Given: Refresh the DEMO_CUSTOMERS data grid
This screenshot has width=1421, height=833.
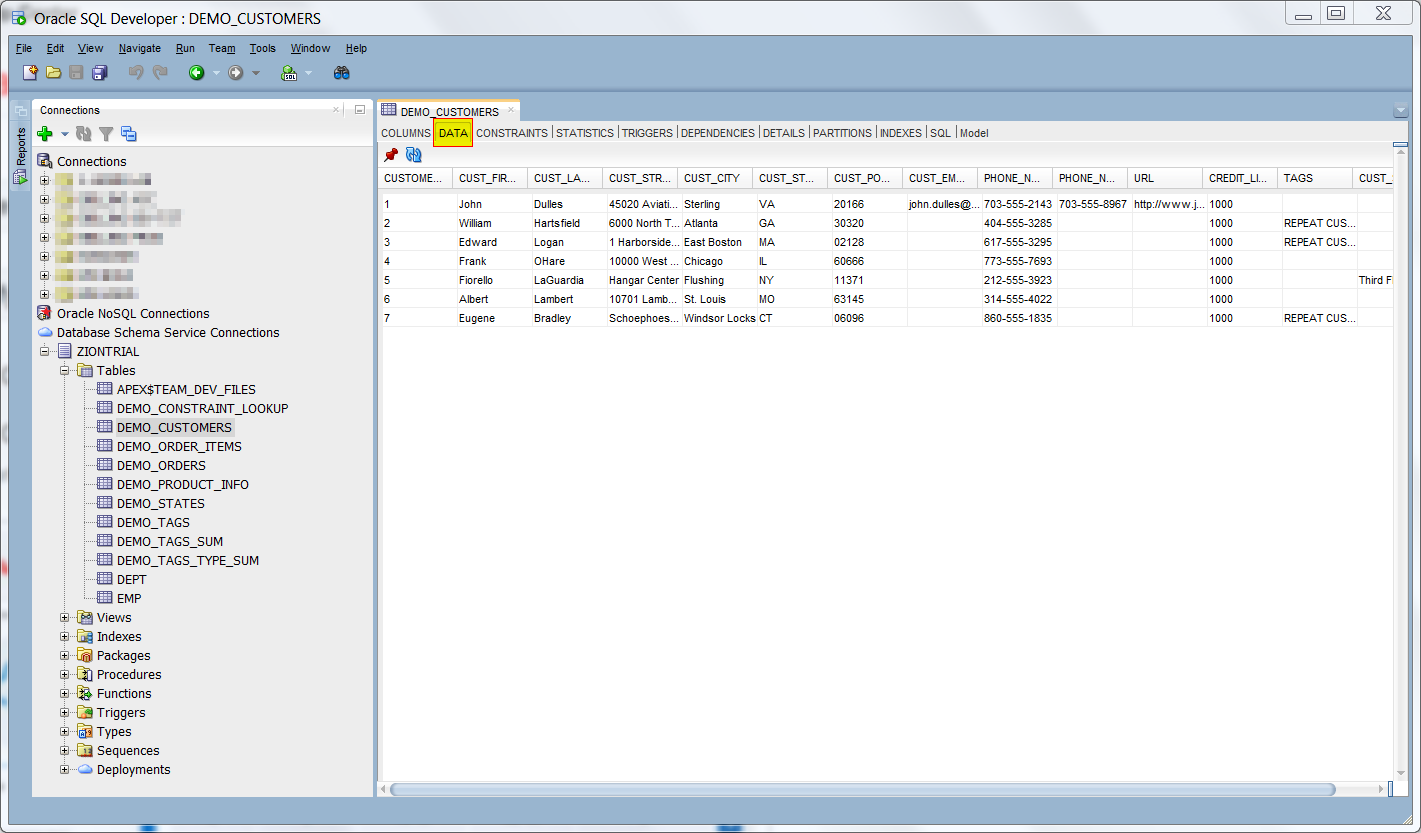Looking at the screenshot, I should coord(413,155).
